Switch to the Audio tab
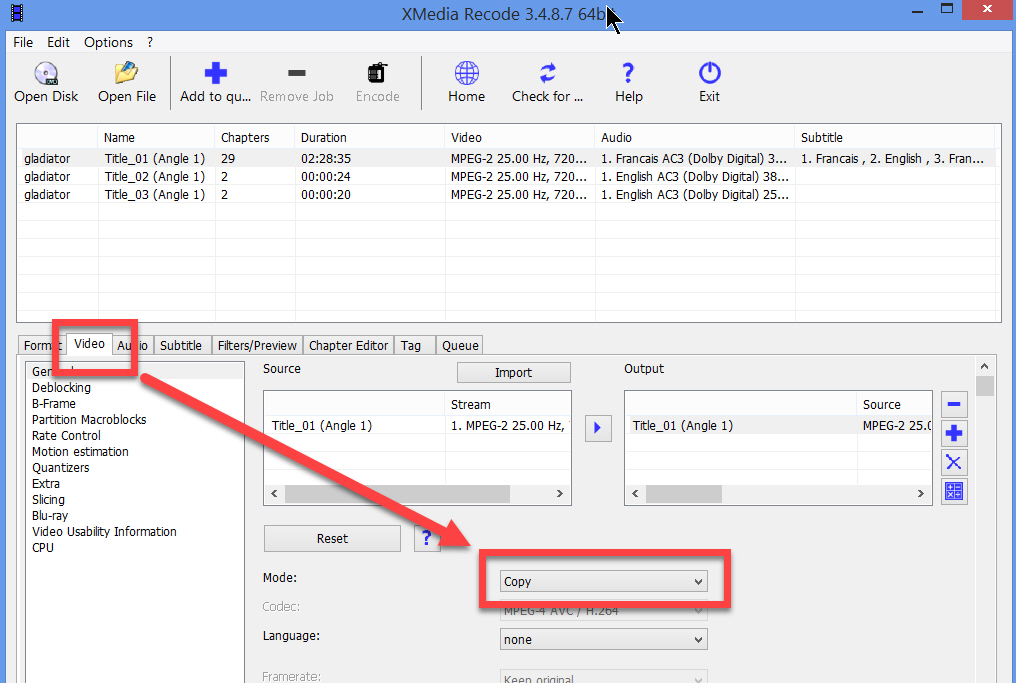 point(133,345)
